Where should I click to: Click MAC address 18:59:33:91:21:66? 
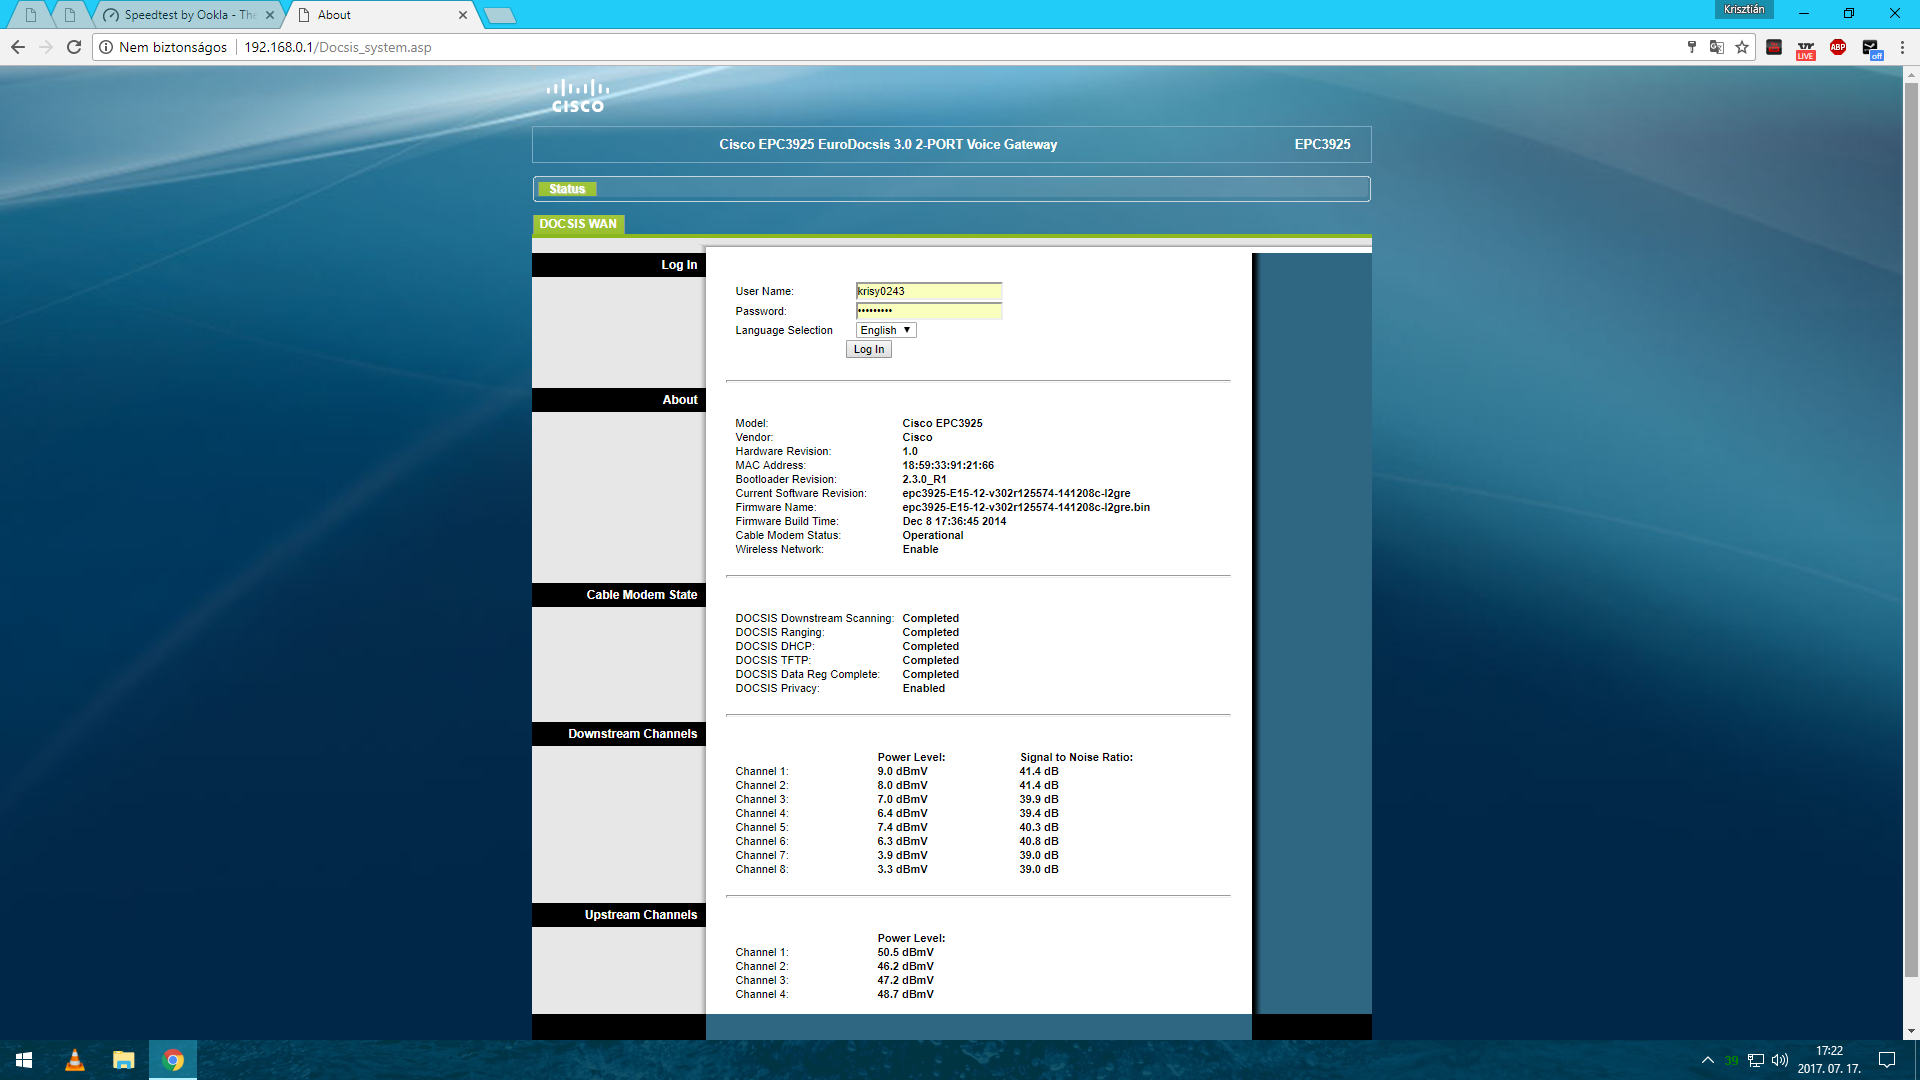948,465
